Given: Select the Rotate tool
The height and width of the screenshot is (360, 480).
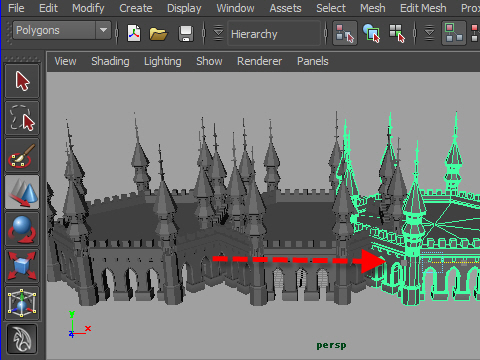Looking at the screenshot, I should coord(22,229).
